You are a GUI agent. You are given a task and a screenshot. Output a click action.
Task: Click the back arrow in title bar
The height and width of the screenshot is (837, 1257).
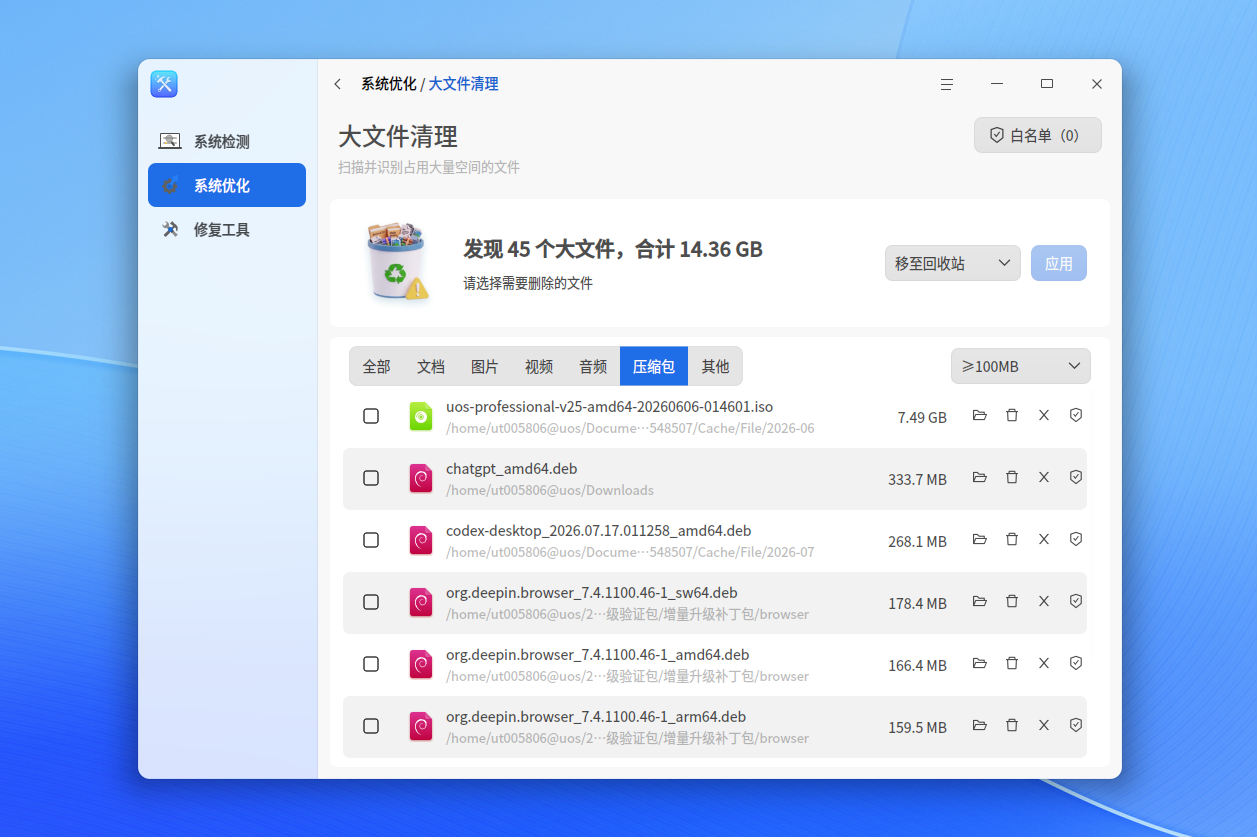coord(338,84)
